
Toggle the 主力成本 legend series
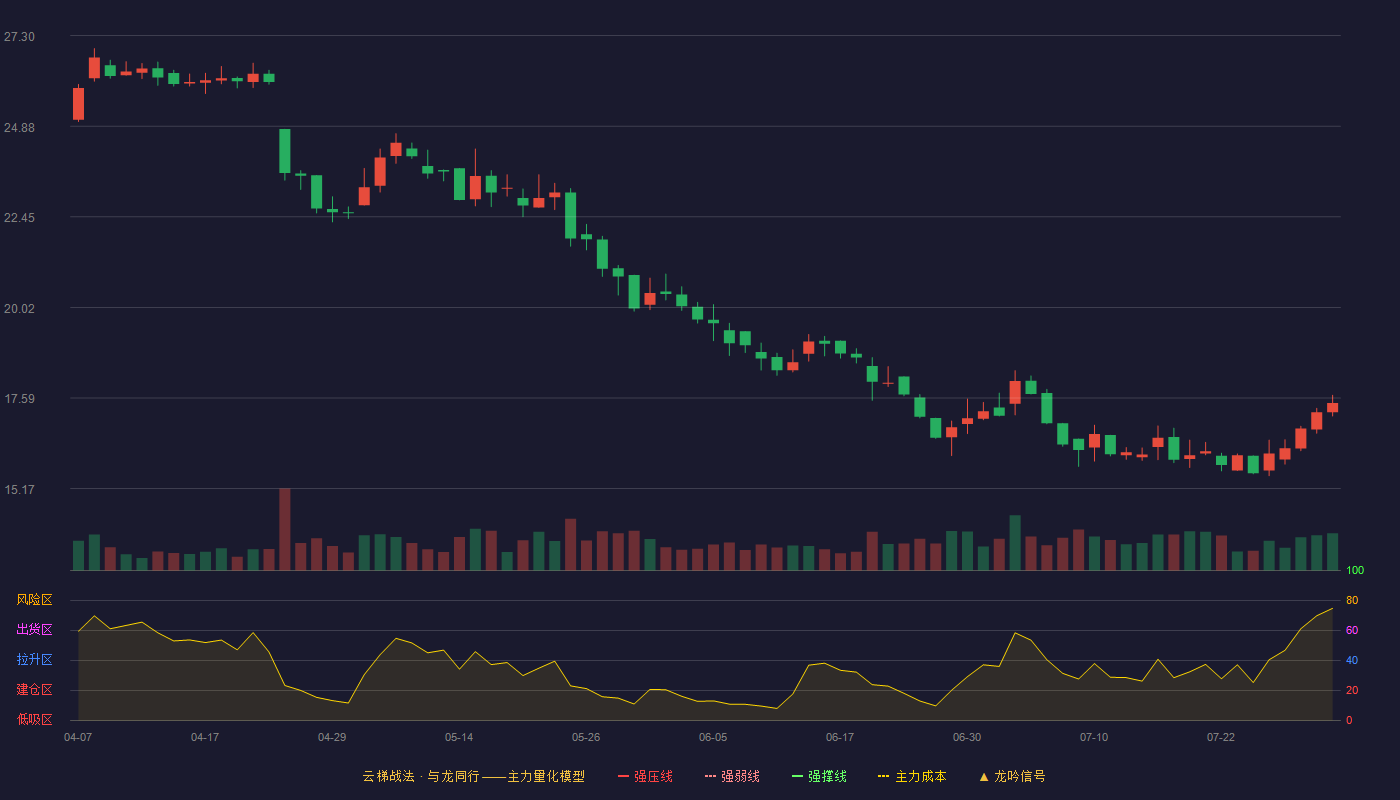point(912,776)
